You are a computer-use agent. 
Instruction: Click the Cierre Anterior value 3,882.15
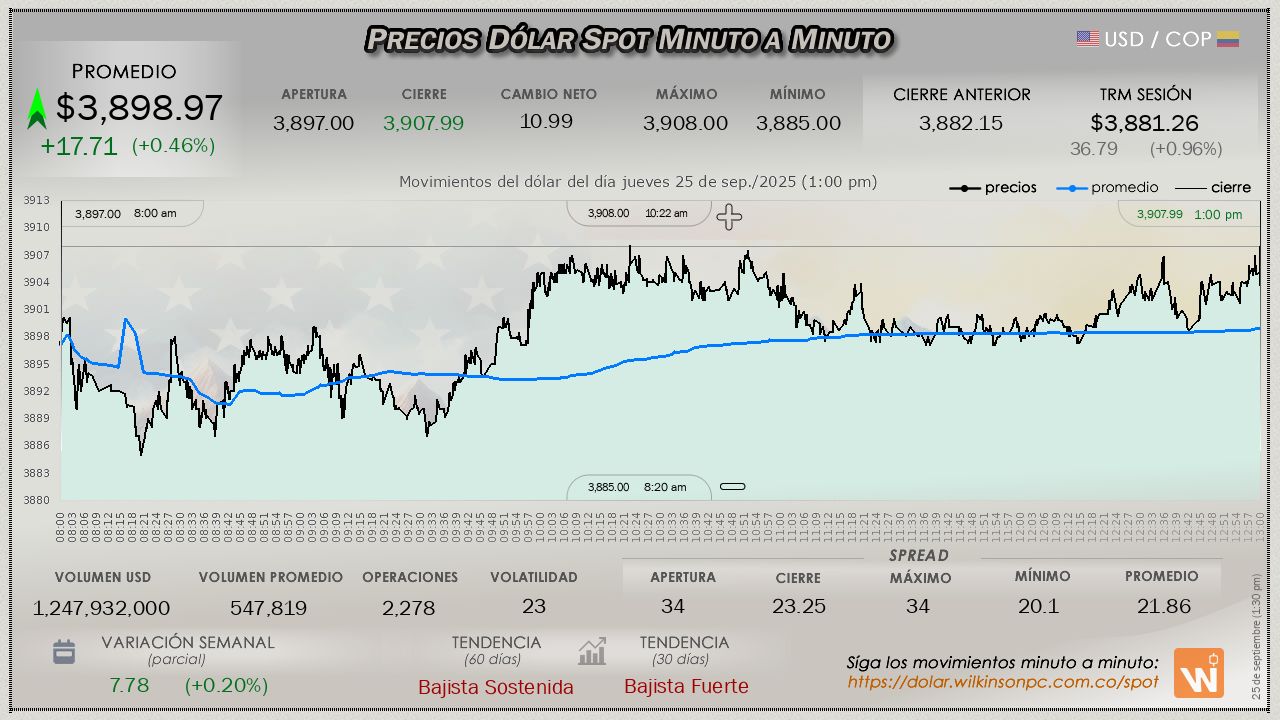(961, 123)
